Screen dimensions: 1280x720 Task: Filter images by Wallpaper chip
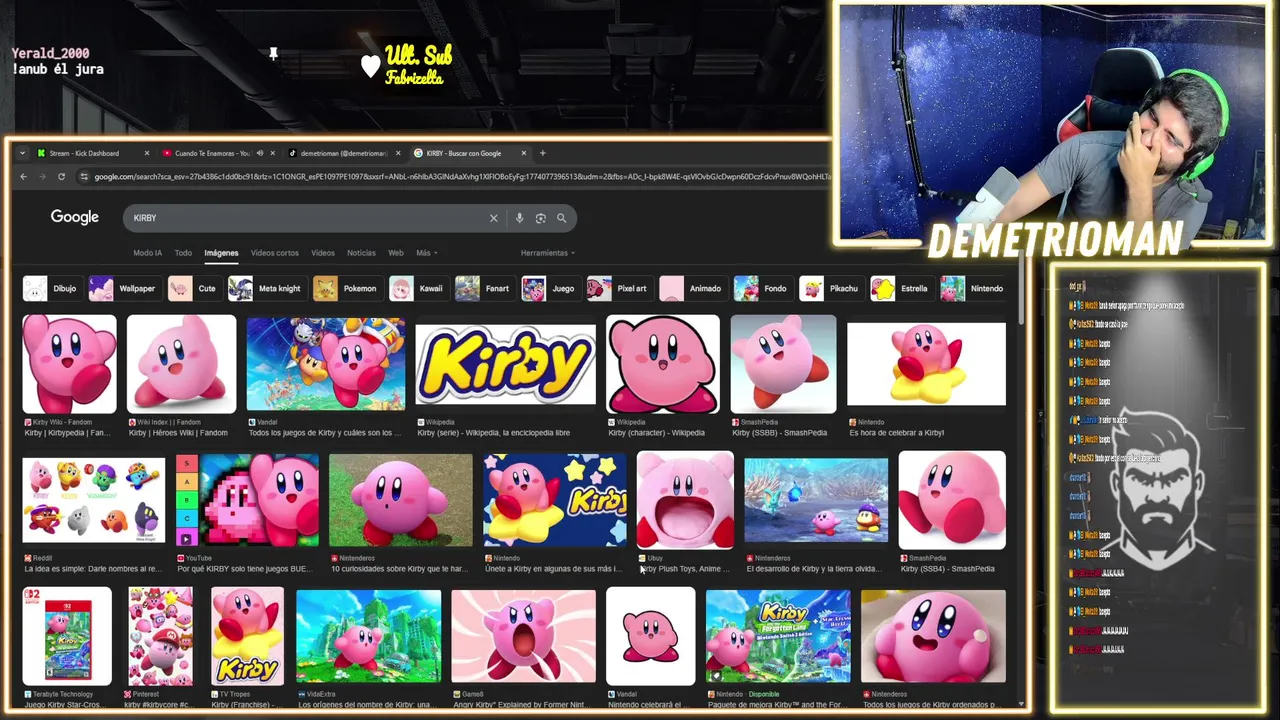click(123, 289)
